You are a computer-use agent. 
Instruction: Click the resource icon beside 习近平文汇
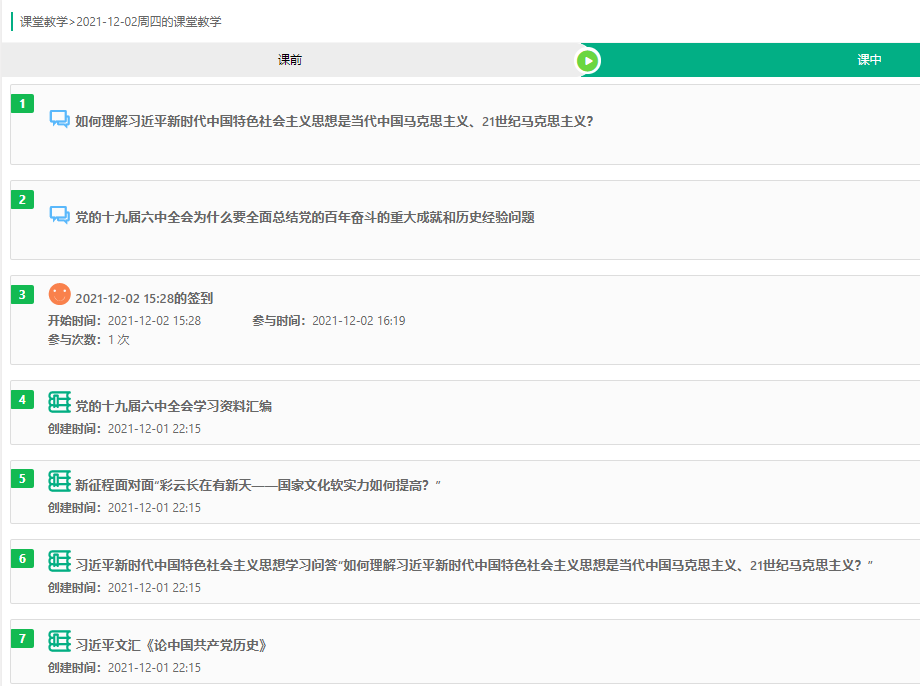(x=59, y=642)
